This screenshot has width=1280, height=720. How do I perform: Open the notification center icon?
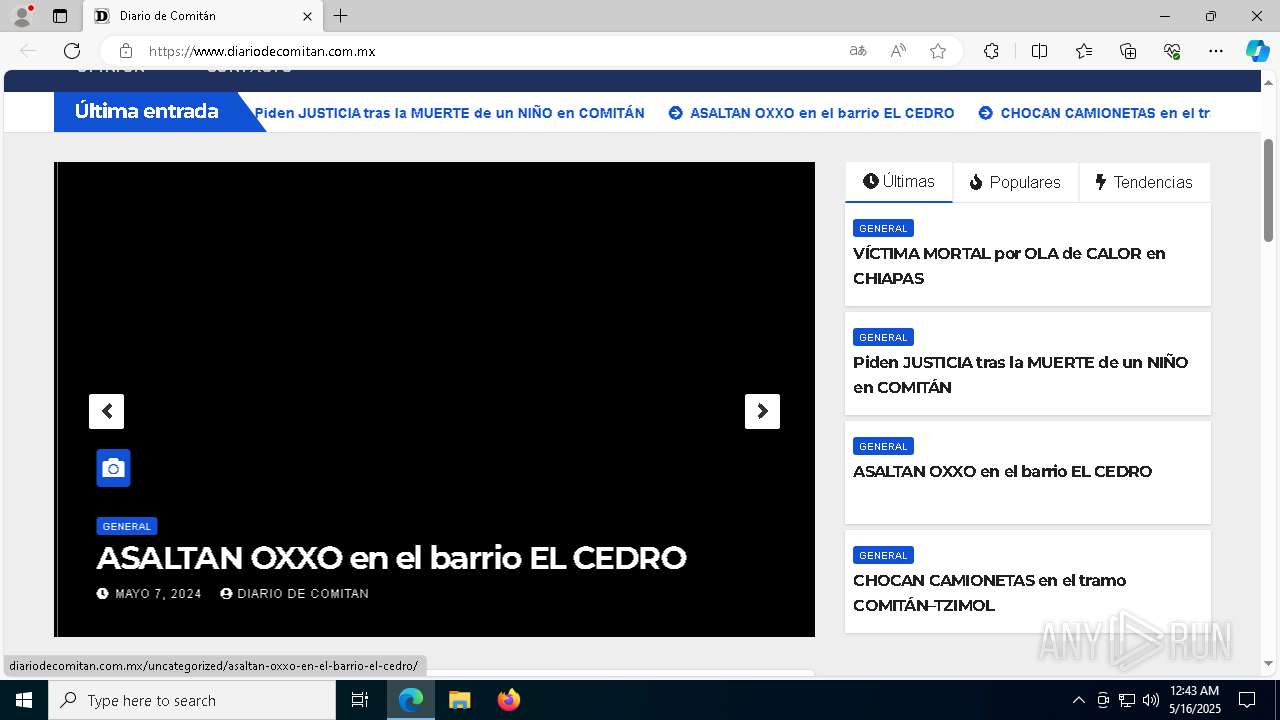1247,700
